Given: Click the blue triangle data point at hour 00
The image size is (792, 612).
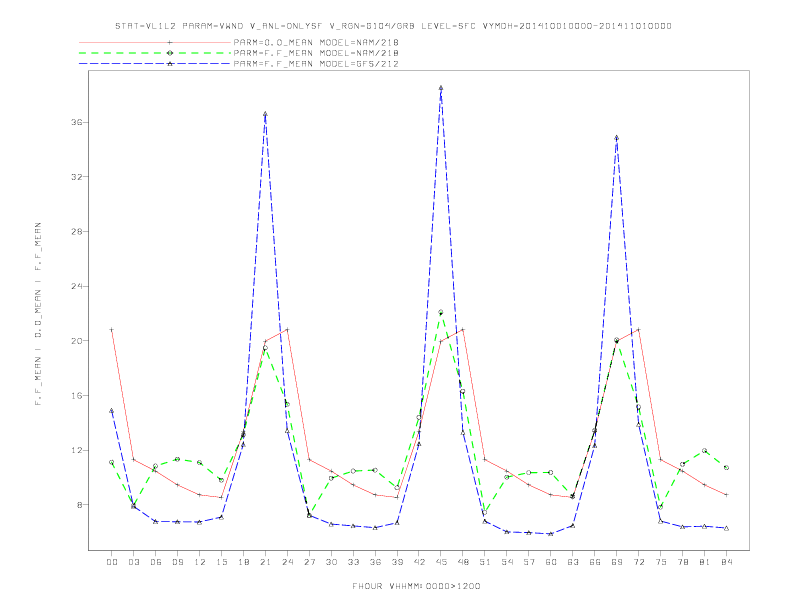Looking at the screenshot, I should tap(112, 411).
